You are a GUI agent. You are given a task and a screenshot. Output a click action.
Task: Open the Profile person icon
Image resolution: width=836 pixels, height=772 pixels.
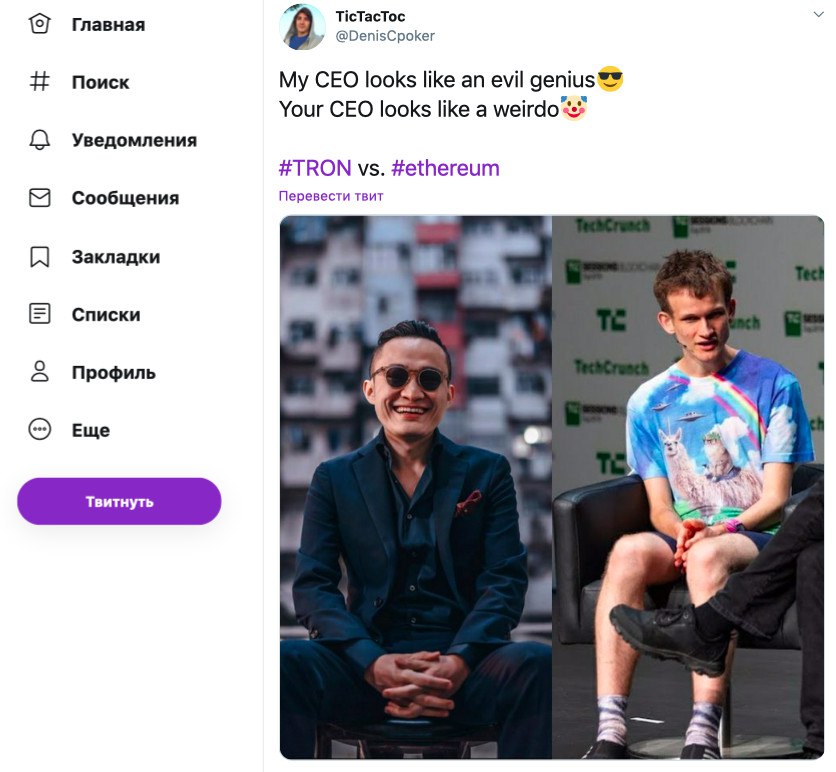pos(40,372)
